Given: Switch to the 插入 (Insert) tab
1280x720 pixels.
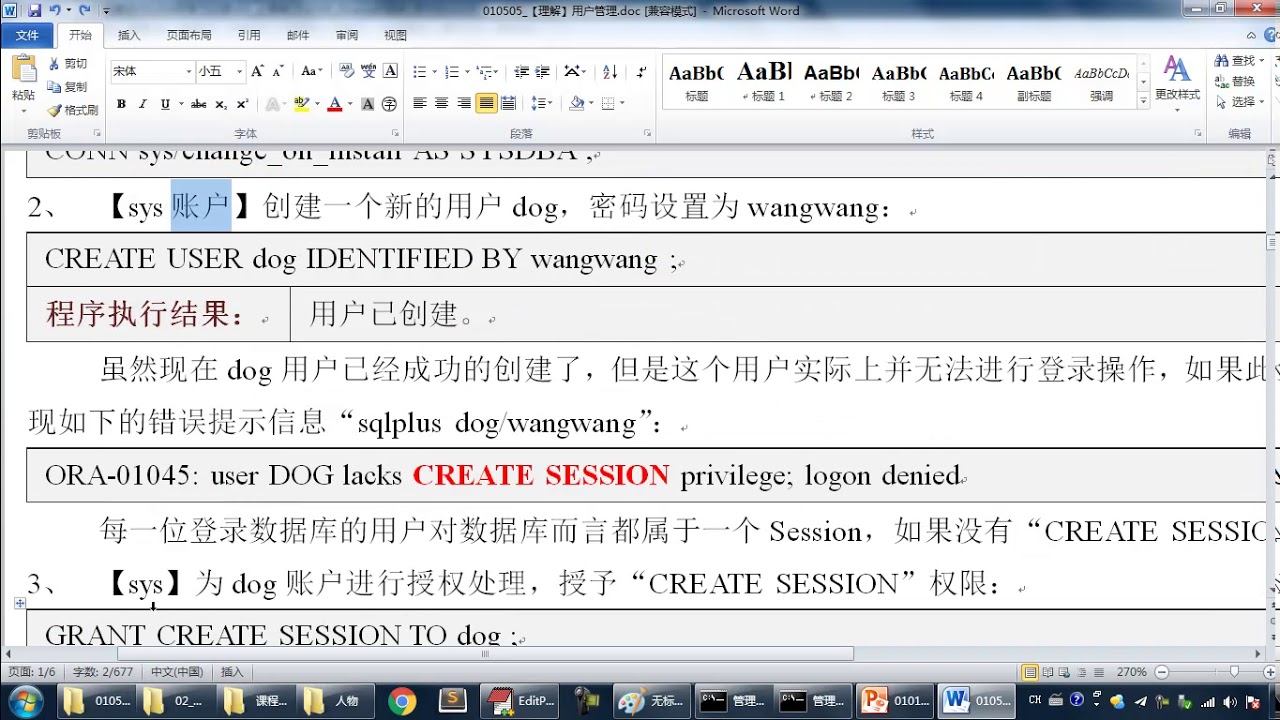Looking at the screenshot, I should coord(129,35).
